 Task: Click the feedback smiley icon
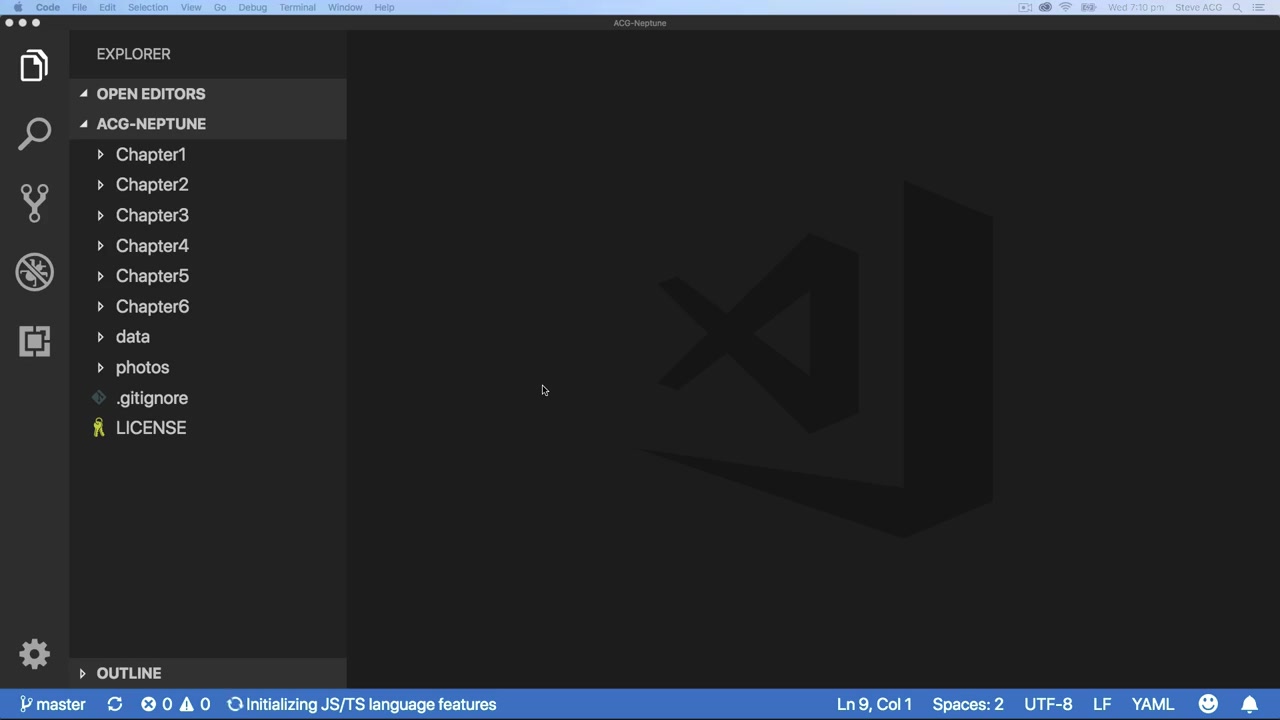pos(1208,704)
